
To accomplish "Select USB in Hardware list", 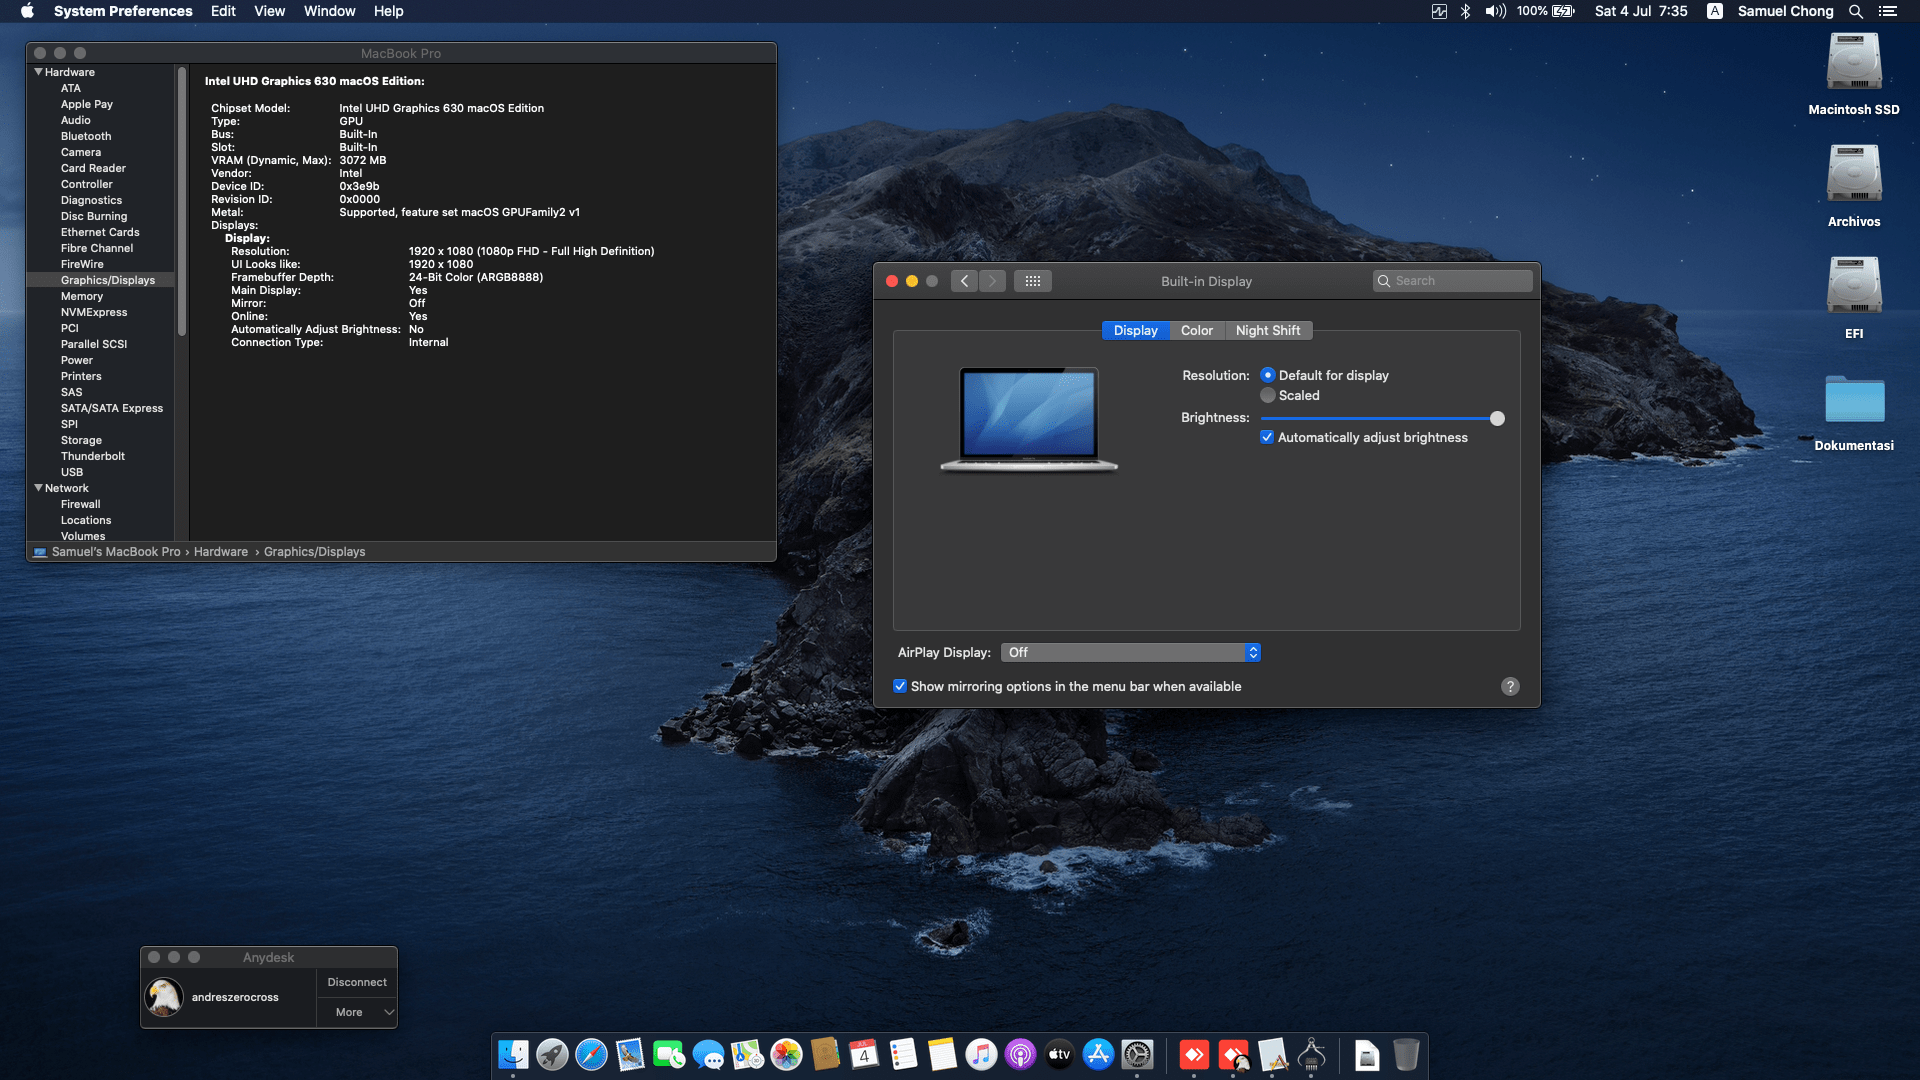I will pos(72,472).
